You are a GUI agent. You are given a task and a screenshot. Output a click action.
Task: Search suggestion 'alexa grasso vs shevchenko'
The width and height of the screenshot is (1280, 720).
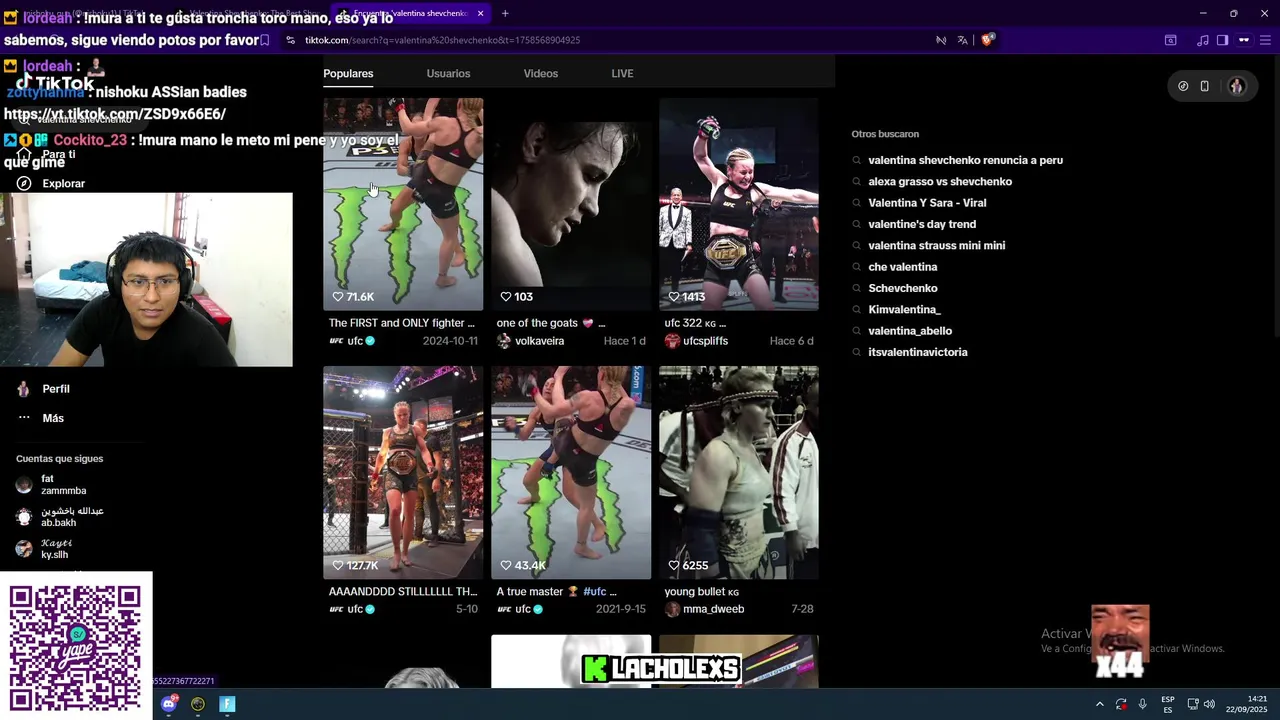tap(940, 182)
